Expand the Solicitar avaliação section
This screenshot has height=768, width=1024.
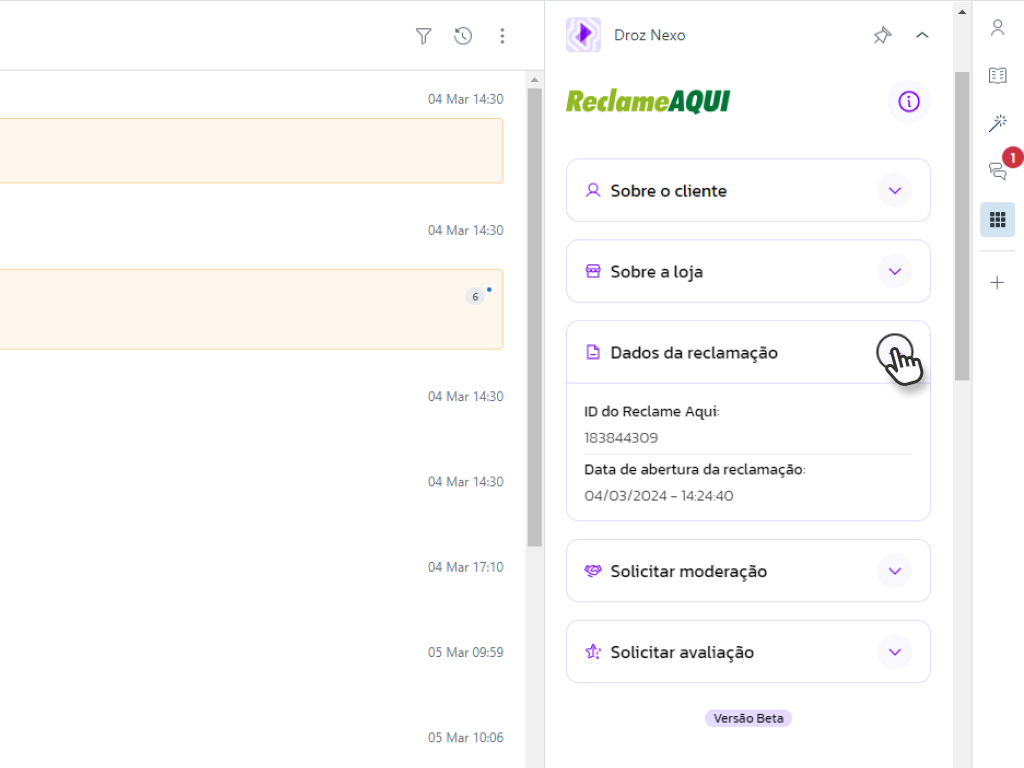895,651
